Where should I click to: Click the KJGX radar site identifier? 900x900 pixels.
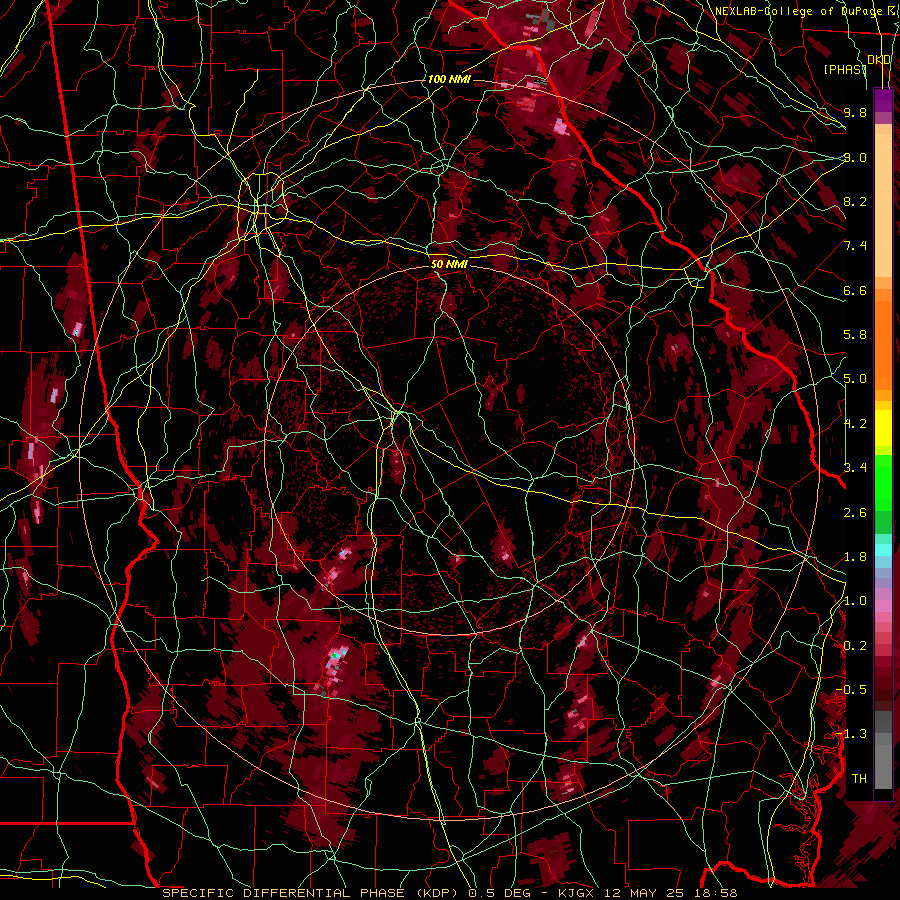coord(575,893)
